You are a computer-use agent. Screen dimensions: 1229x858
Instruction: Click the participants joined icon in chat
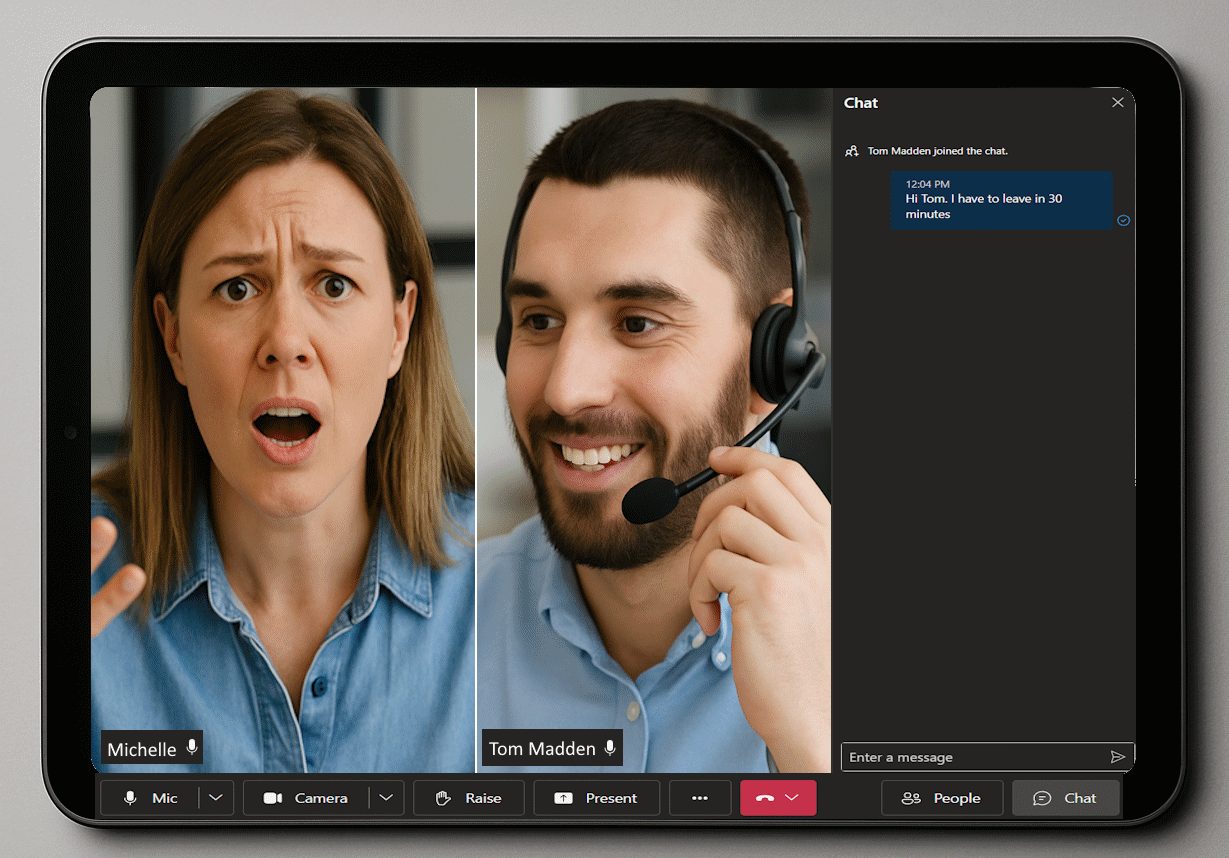click(852, 151)
